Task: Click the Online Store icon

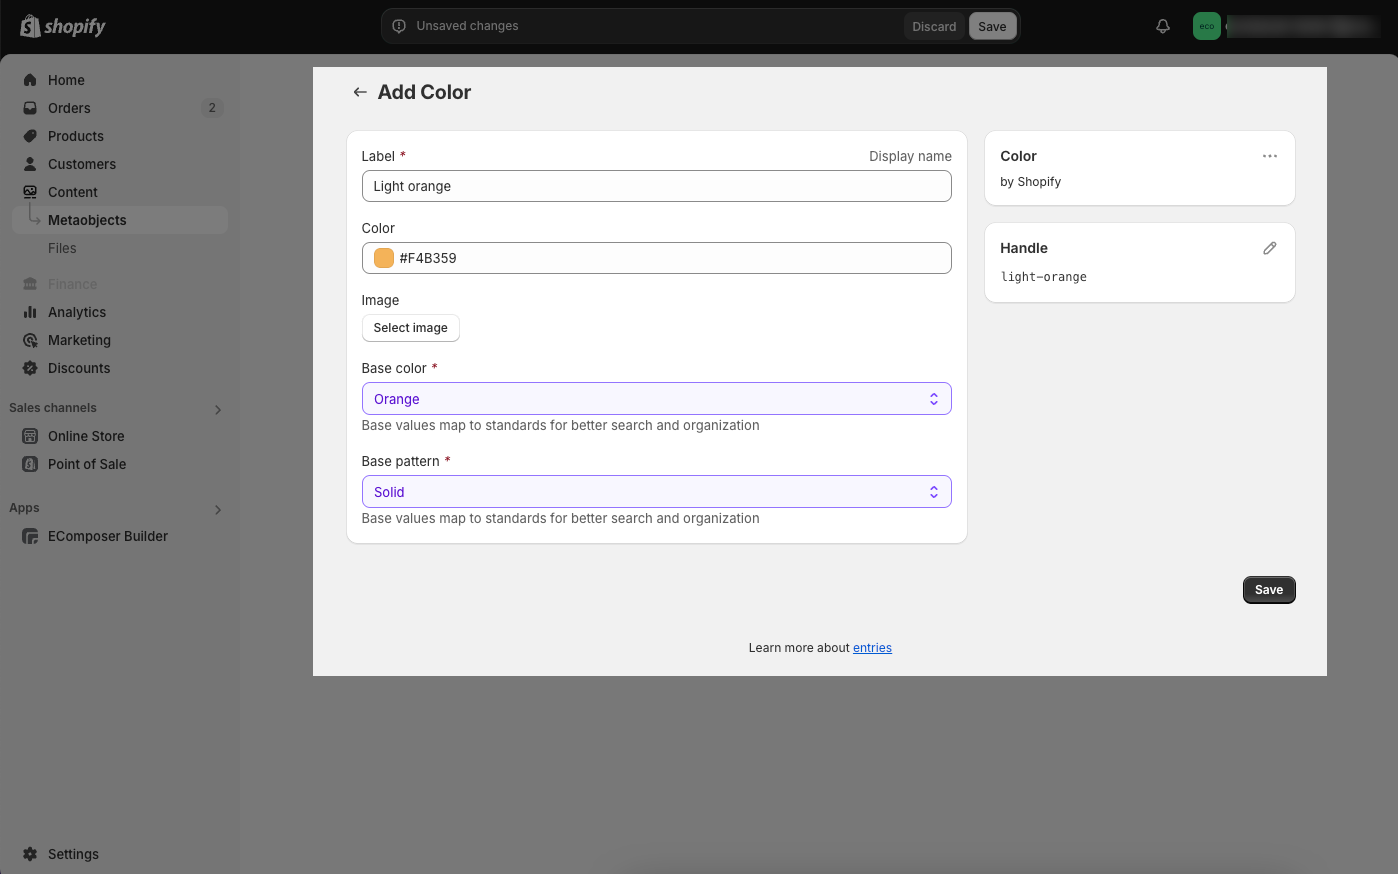Action: point(30,436)
